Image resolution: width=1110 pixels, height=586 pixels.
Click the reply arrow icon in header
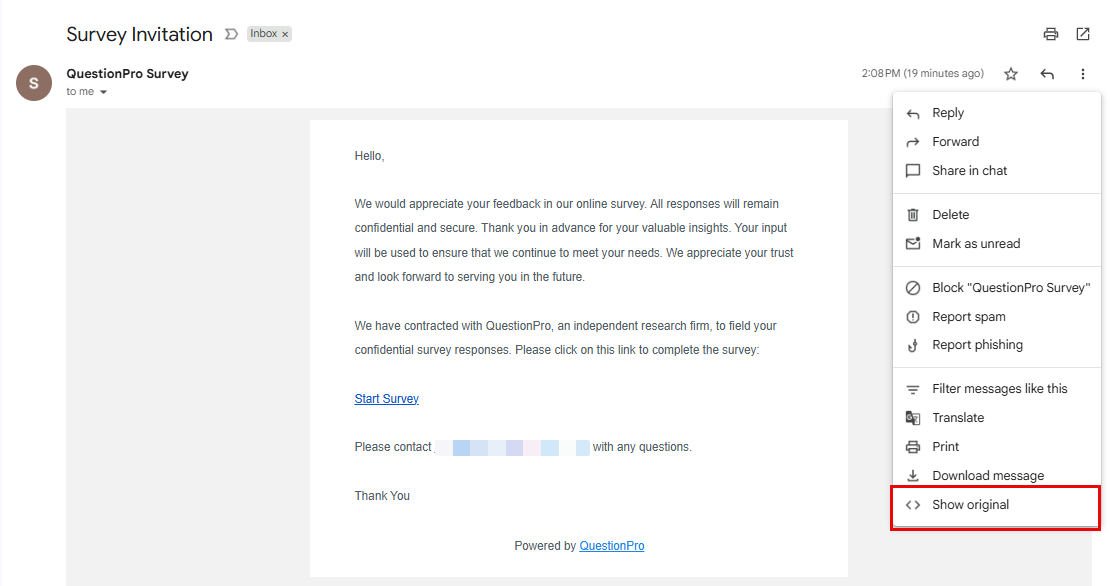[x=1047, y=74]
